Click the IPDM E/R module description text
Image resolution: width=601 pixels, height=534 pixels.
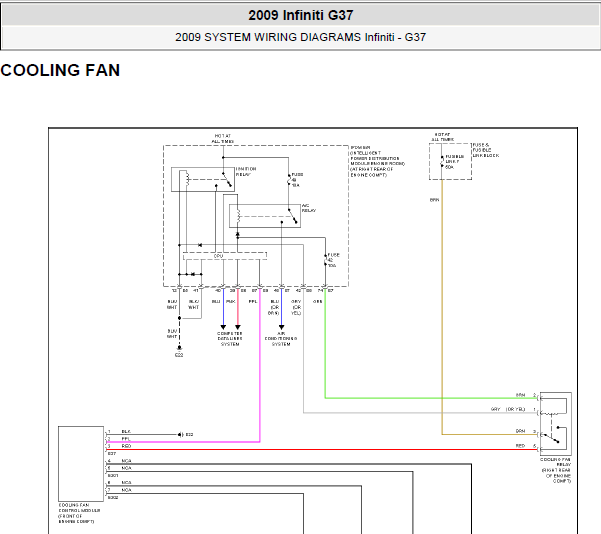378,161
